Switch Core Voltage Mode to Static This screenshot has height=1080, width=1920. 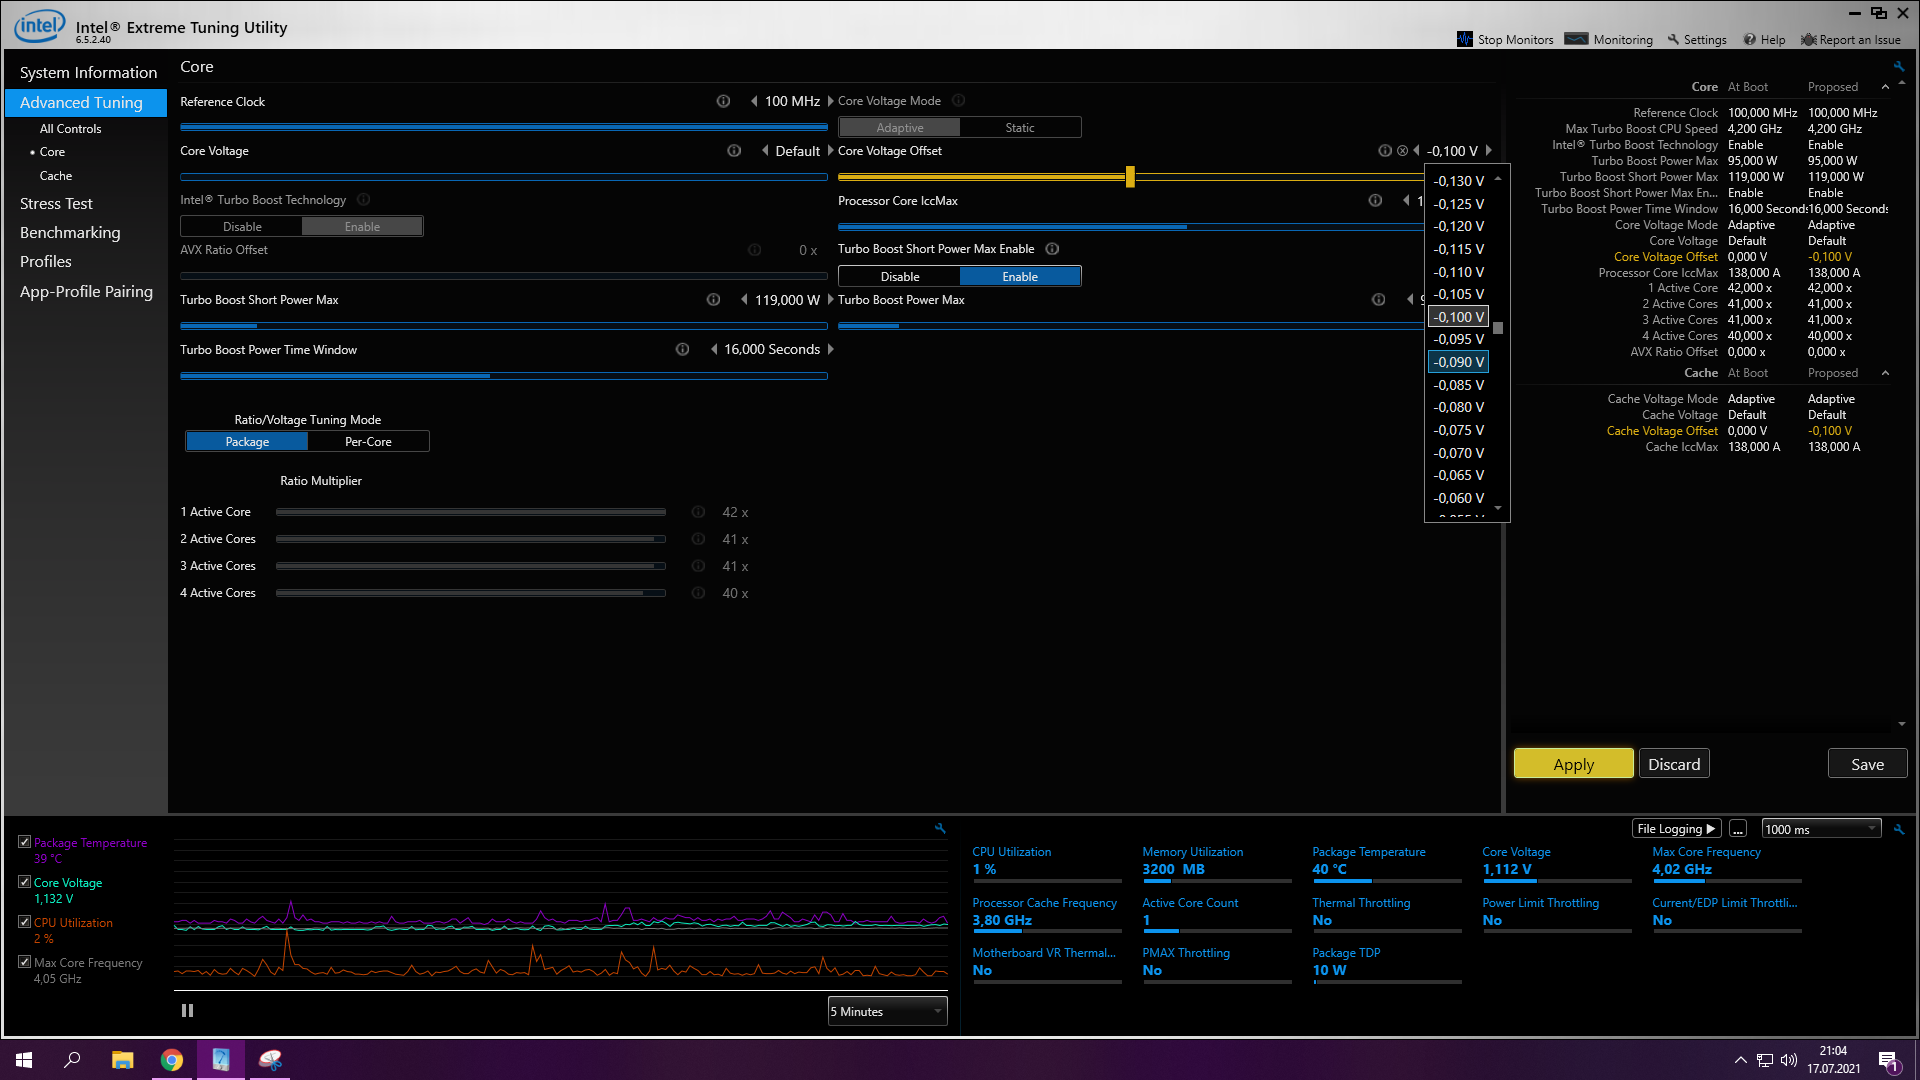pos(1019,128)
